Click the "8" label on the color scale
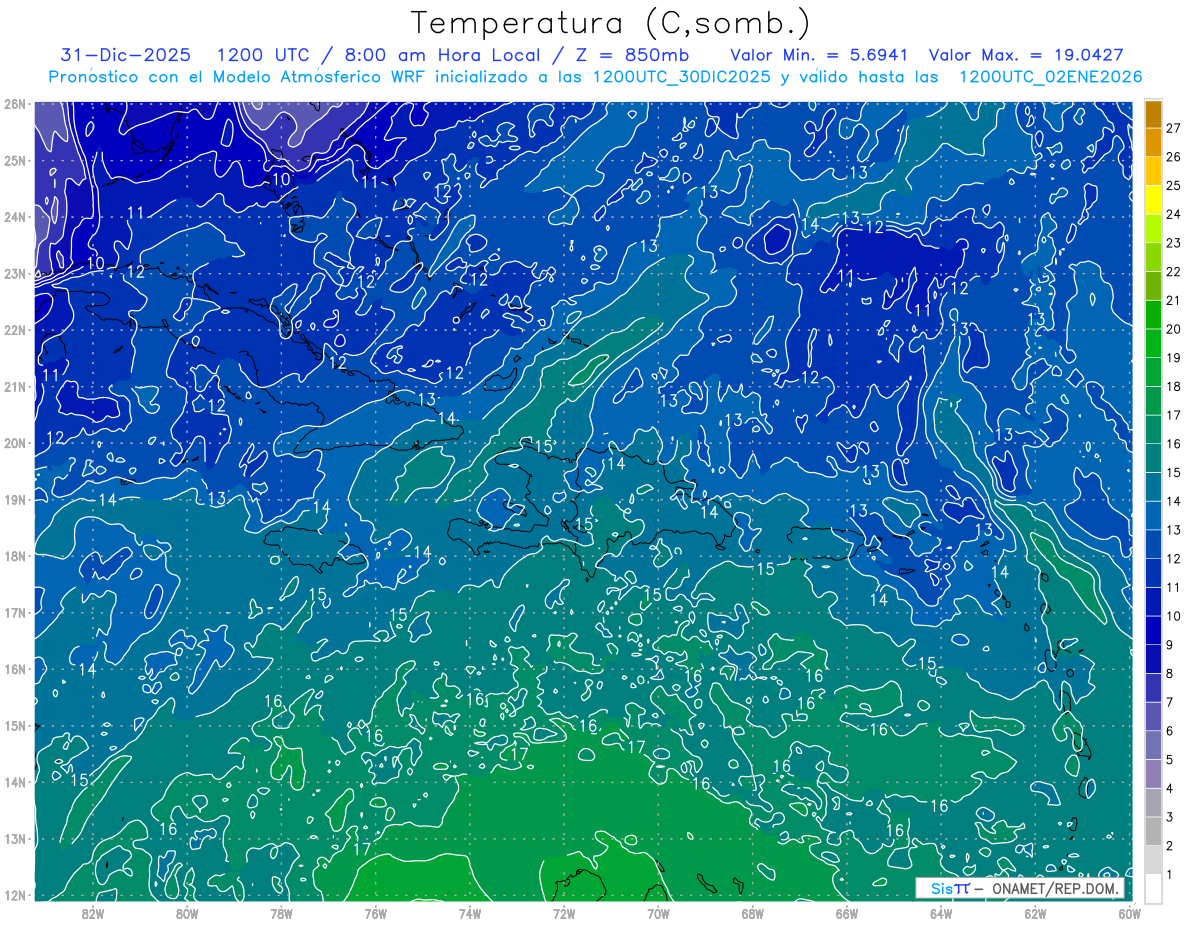Screen dimensions: 1200x927 coord(1170,674)
